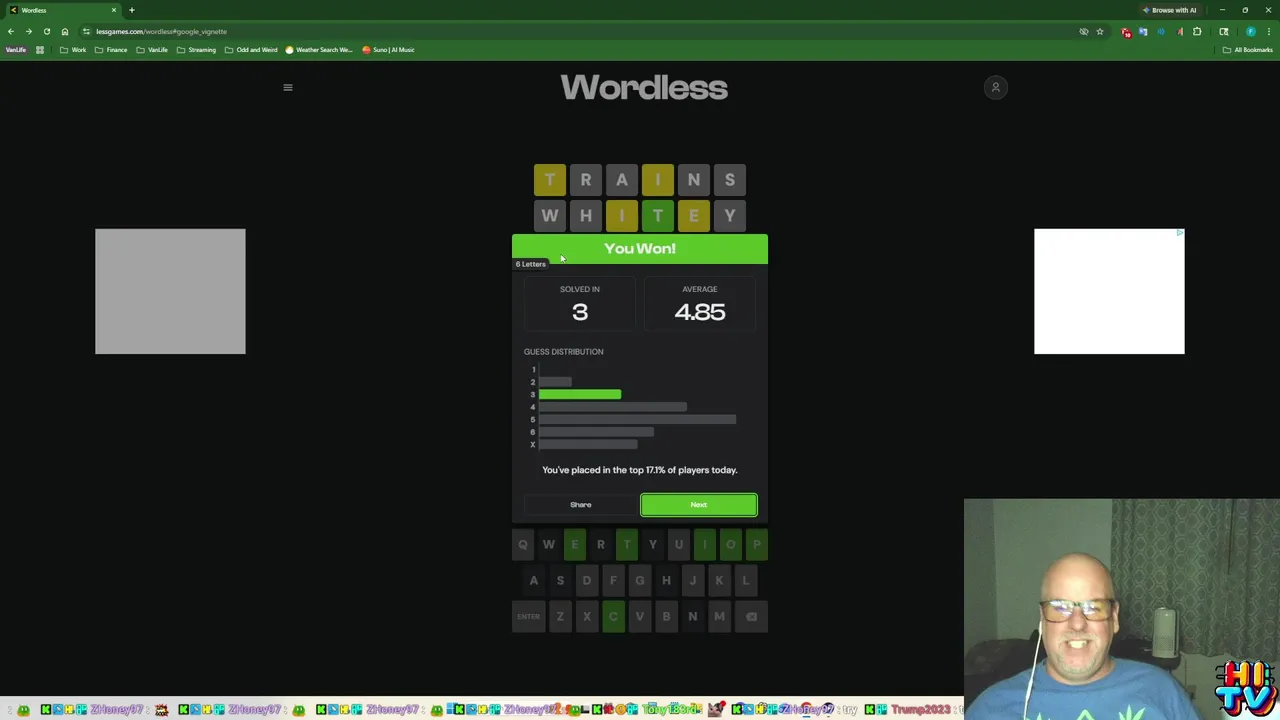Click the A key on on-screen keyboard
The height and width of the screenshot is (720, 1280).
(x=533, y=581)
